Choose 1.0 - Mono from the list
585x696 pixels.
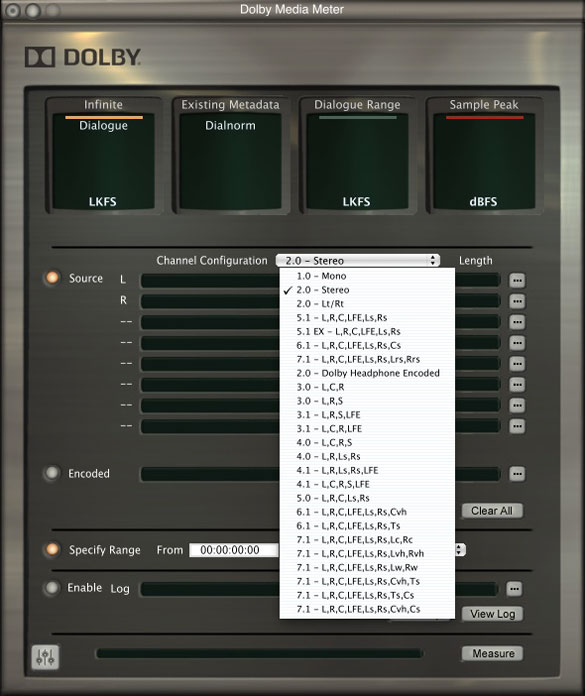pos(367,276)
